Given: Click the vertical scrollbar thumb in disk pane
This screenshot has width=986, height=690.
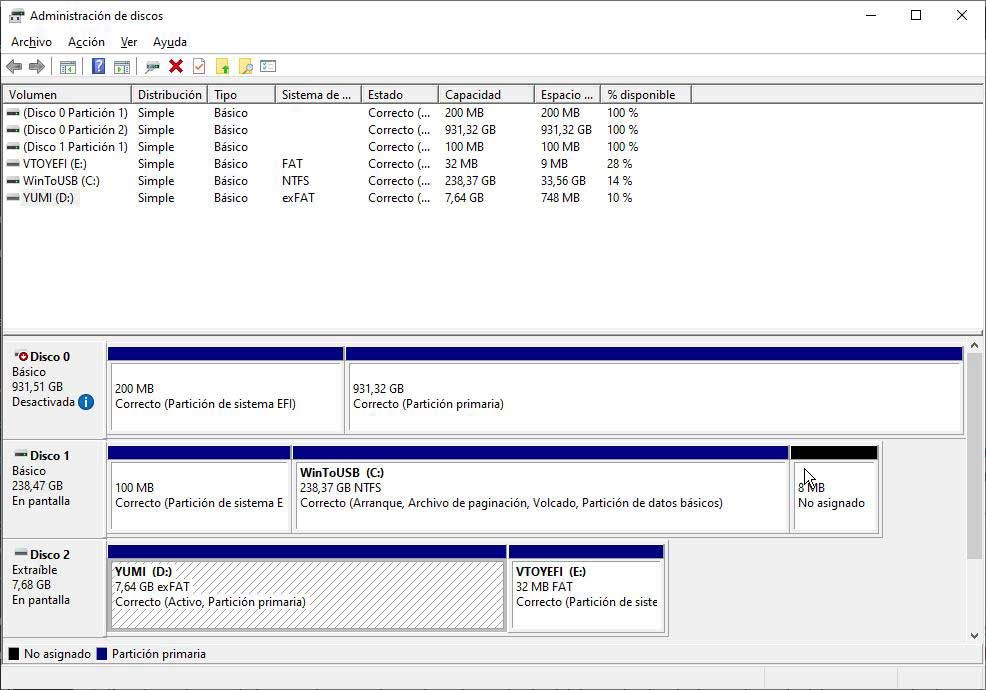Looking at the screenshot, I should coord(974,455).
